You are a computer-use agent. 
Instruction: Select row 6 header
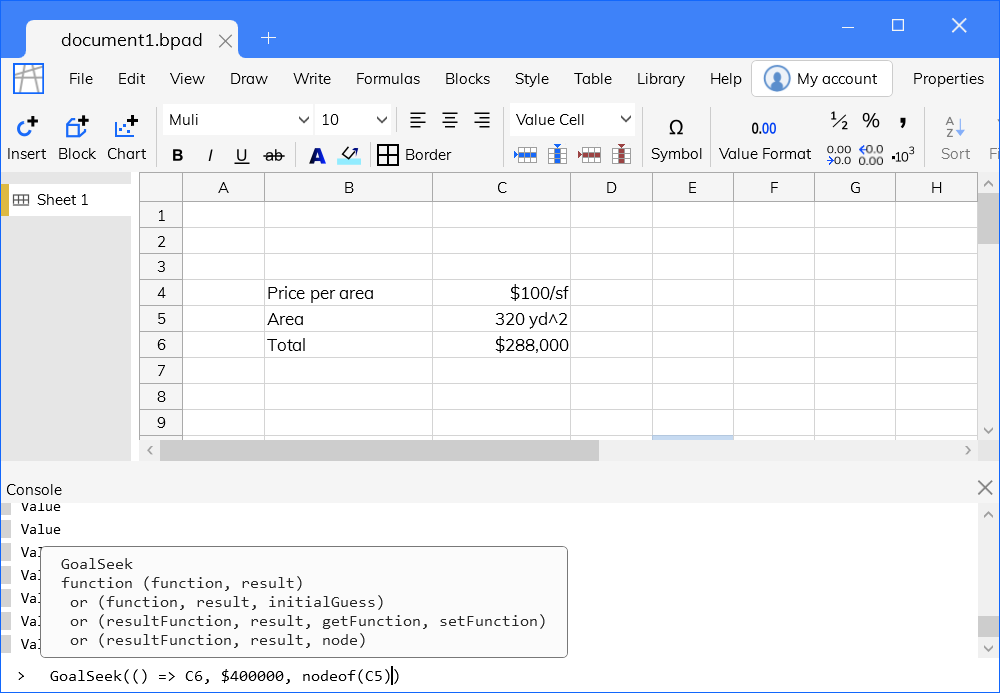[161, 345]
